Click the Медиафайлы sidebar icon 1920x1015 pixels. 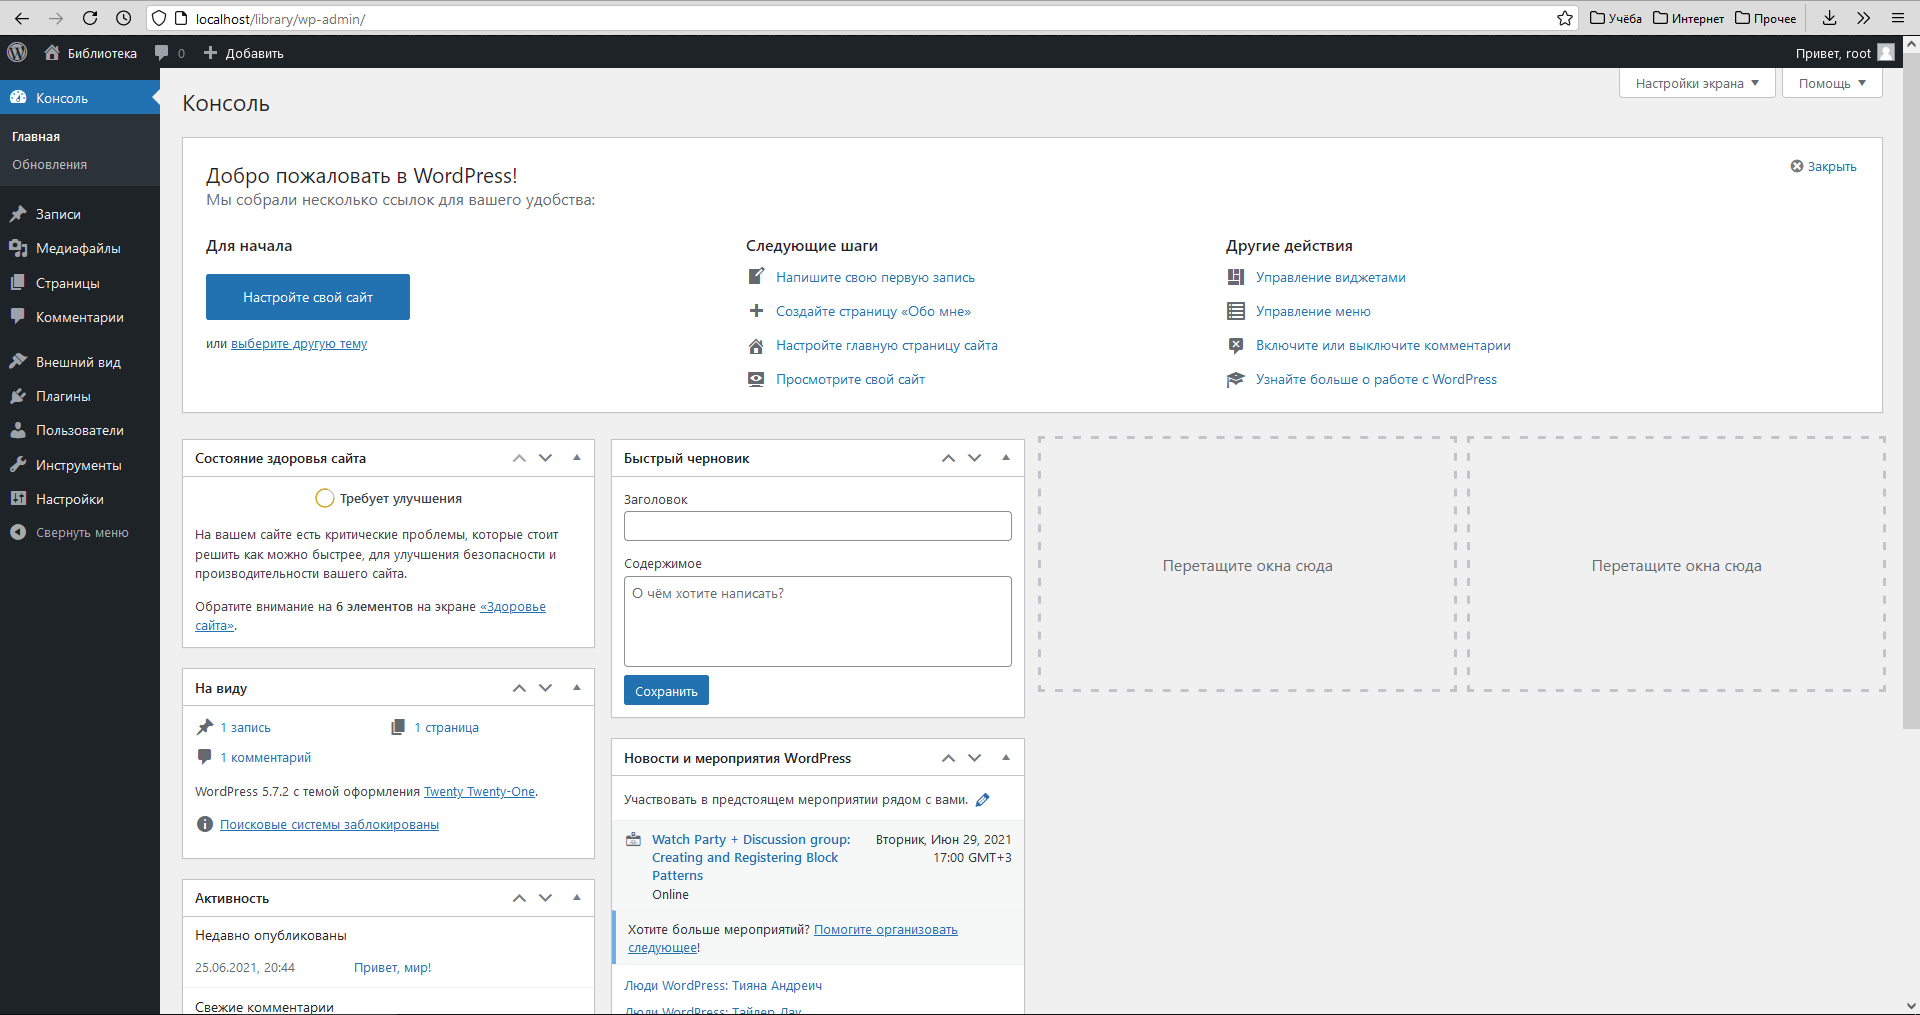pos(18,248)
